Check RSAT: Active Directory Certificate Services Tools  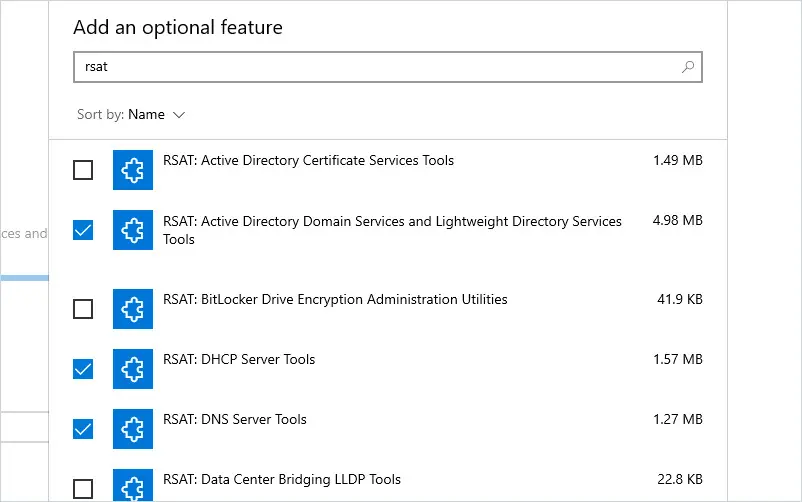tap(83, 170)
